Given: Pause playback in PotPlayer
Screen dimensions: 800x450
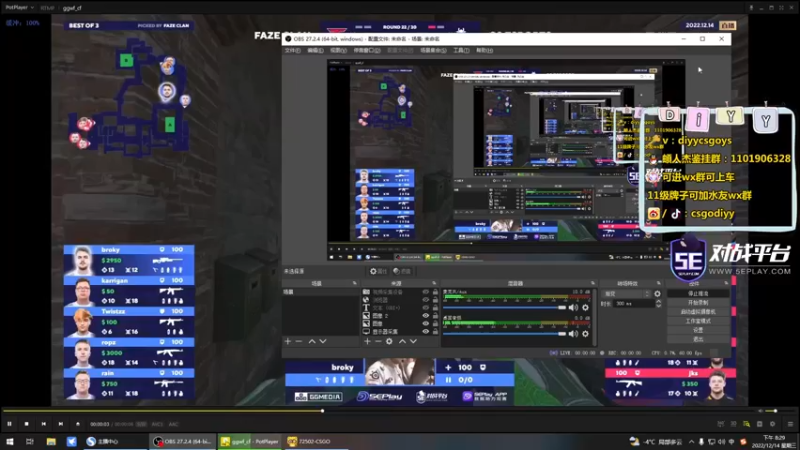Looking at the screenshot, I should pos(9,424).
